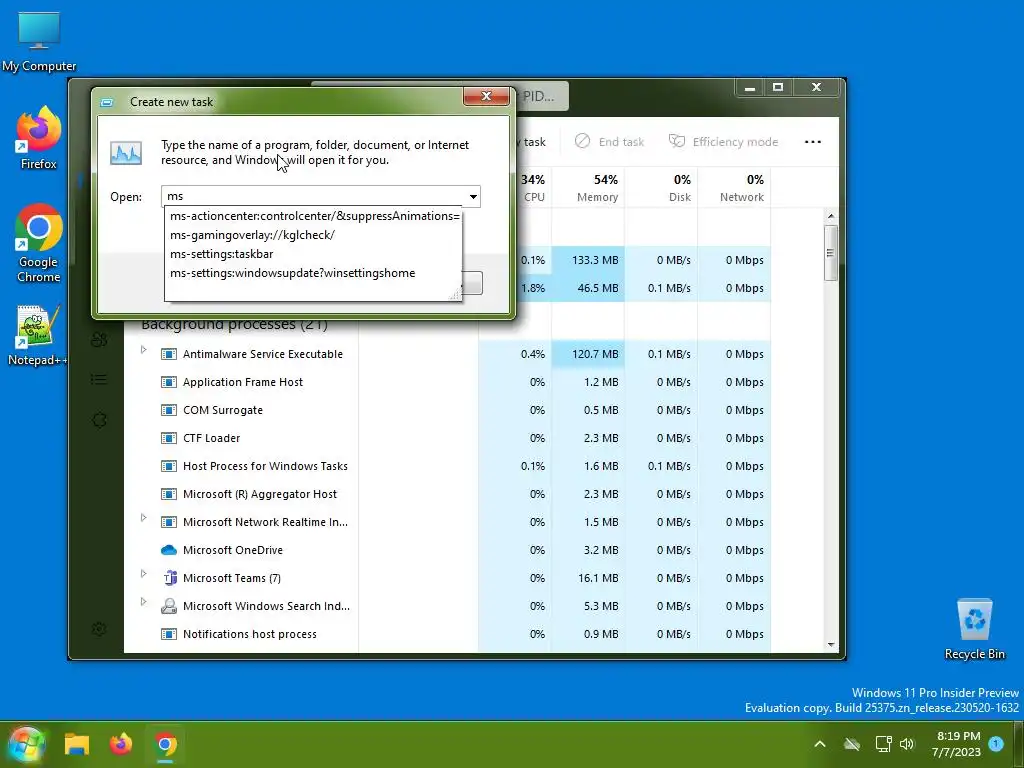
Task: Click the COM Surrogate process icon
Action: click(x=168, y=410)
